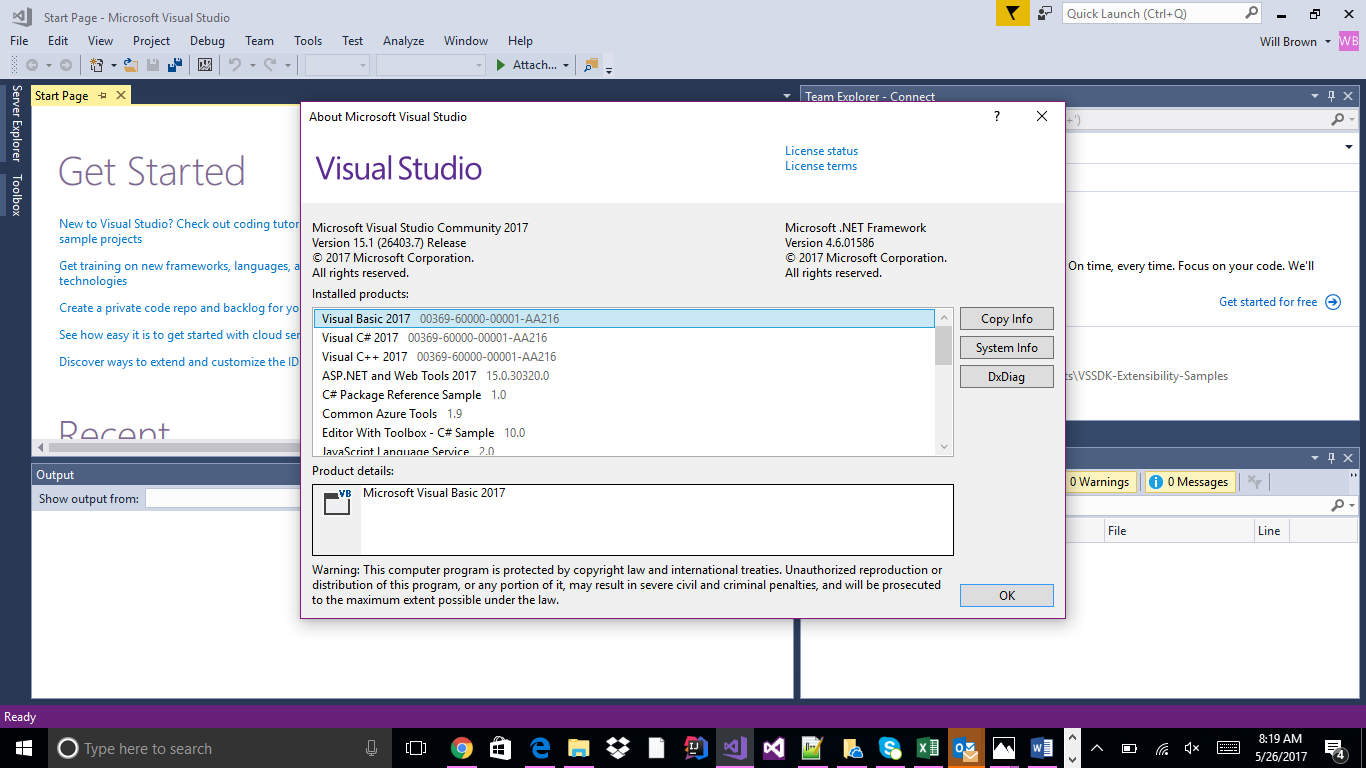This screenshot has height=768, width=1366.
Task: Click the Open File toolbar icon
Action: click(131, 65)
